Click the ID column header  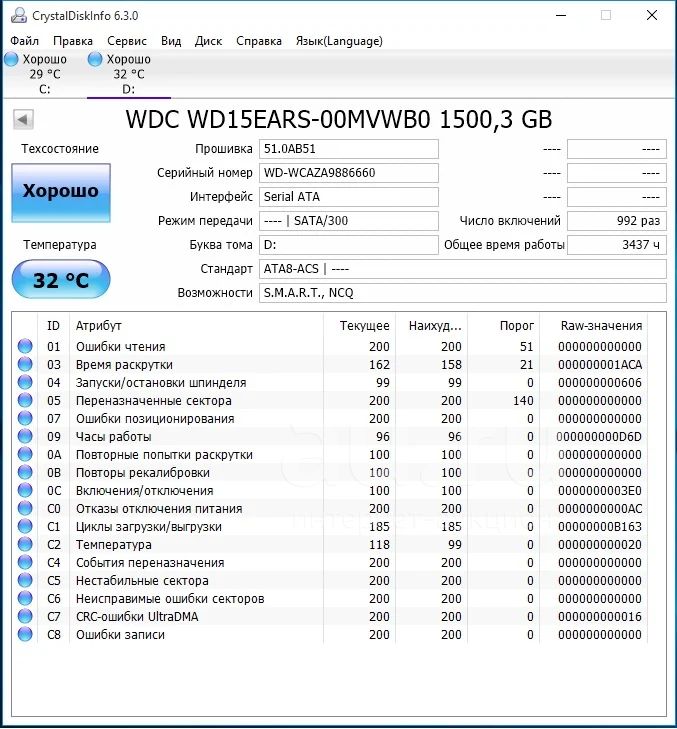53,325
